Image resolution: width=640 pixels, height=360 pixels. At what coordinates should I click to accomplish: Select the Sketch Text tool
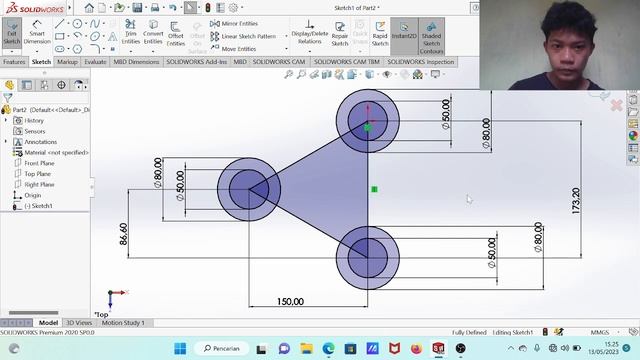tap(113, 37)
